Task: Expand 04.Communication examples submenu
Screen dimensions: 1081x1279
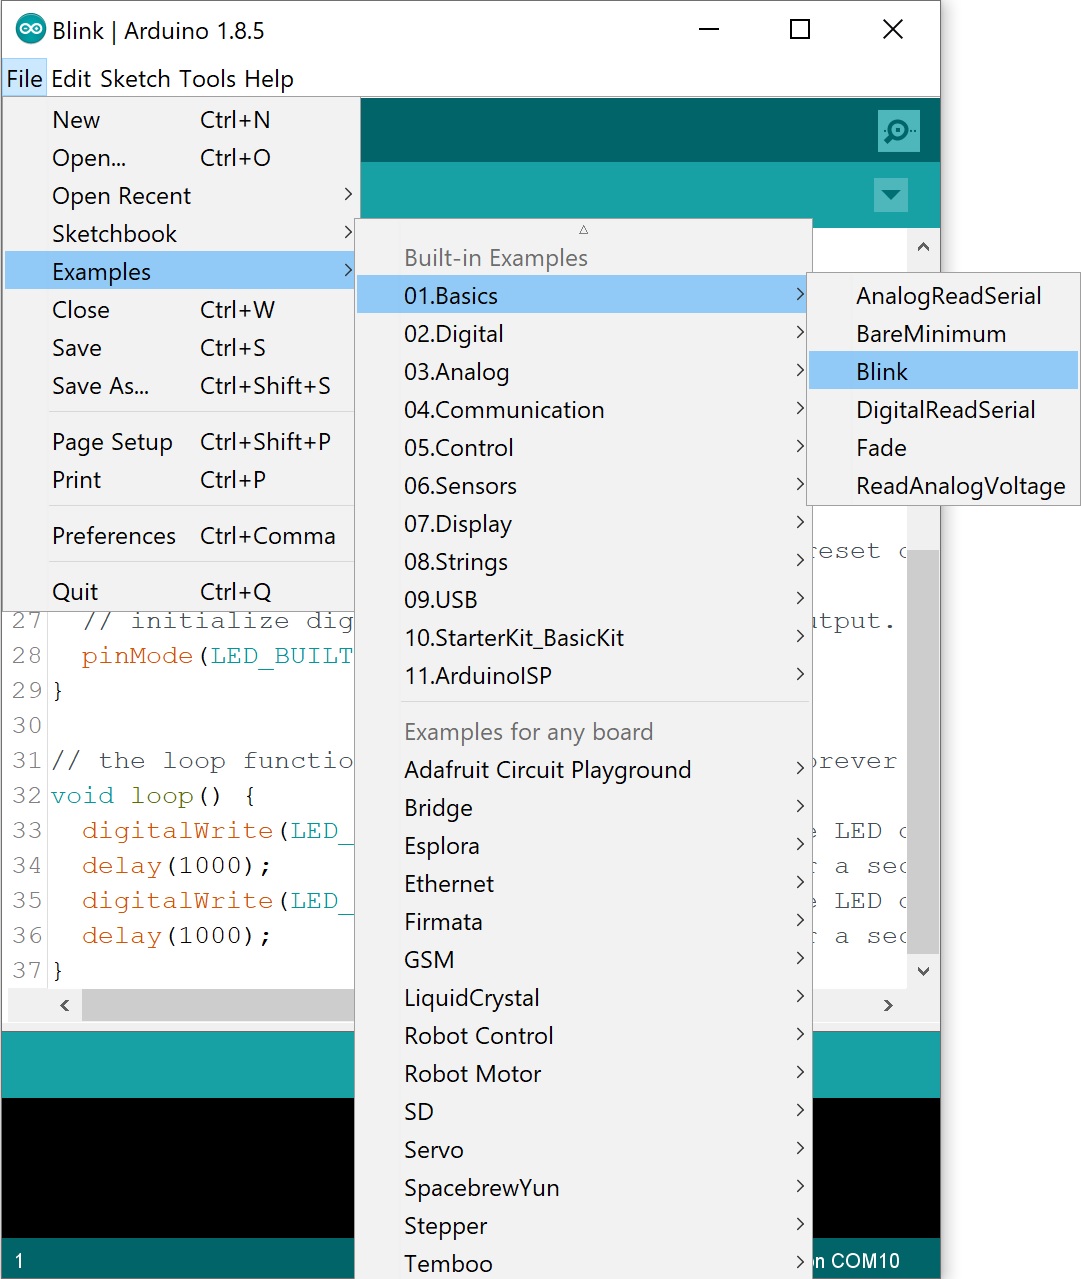Action: click(583, 410)
